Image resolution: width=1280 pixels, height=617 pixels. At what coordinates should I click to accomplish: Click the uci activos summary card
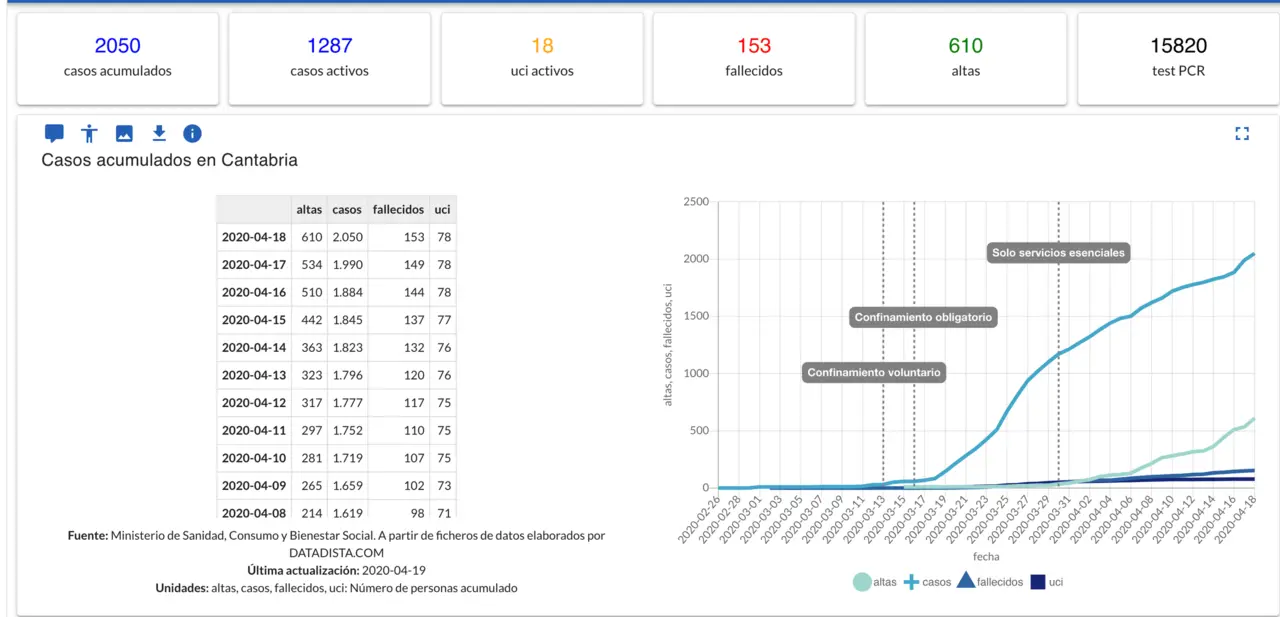coord(542,58)
